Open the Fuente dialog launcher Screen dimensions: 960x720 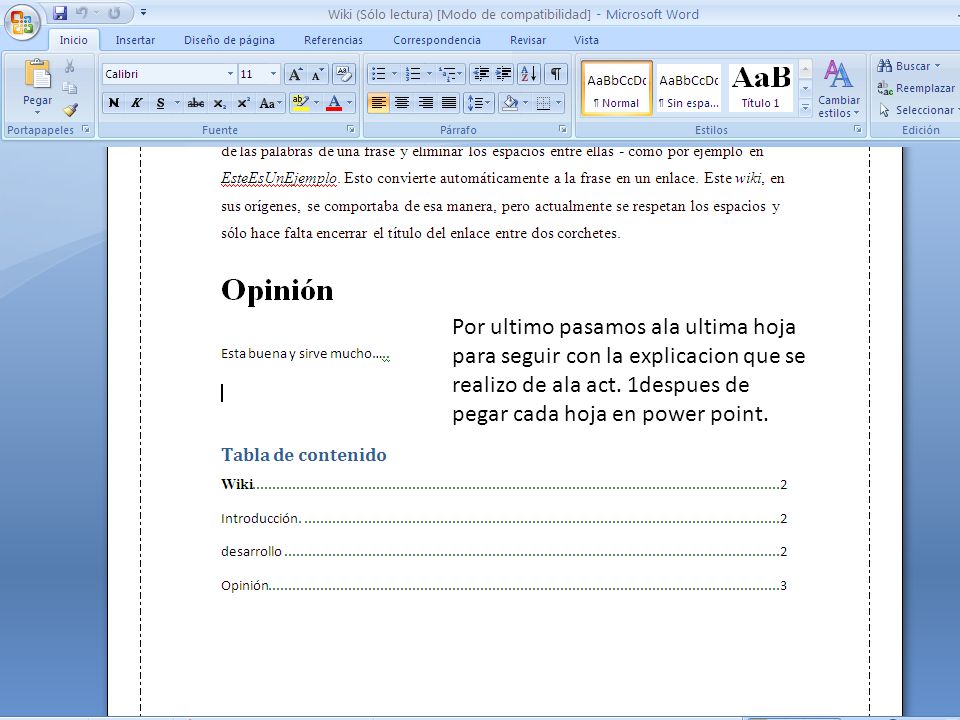pos(351,130)
